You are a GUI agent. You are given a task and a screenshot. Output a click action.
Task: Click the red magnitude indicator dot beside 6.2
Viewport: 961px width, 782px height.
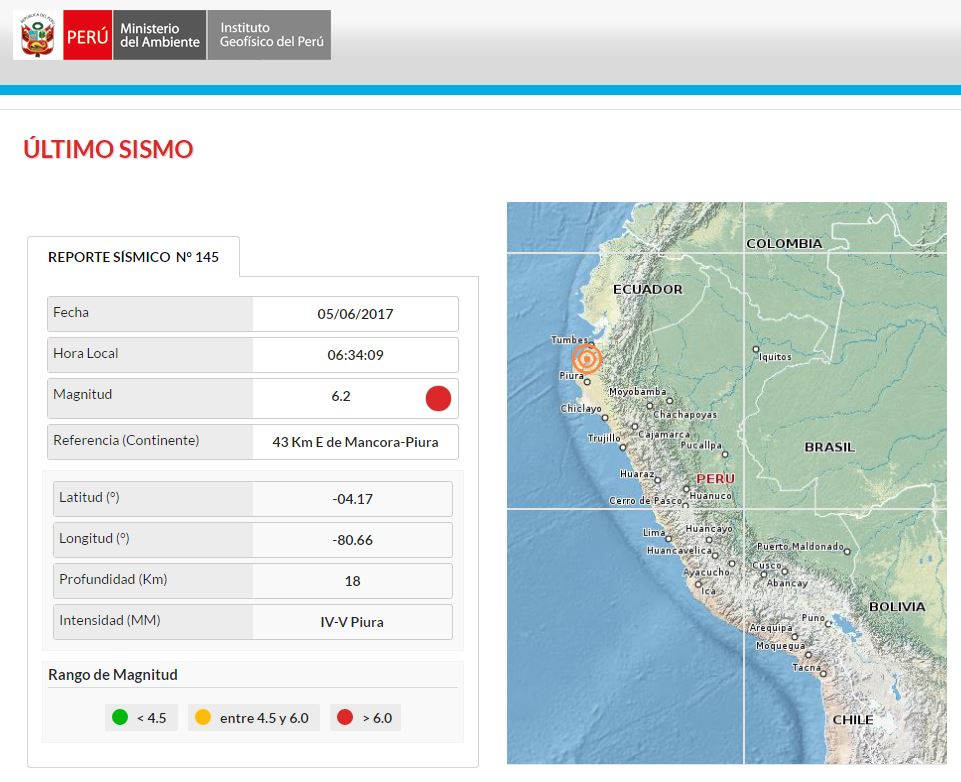pyautogui.click(x=438, y=398)
